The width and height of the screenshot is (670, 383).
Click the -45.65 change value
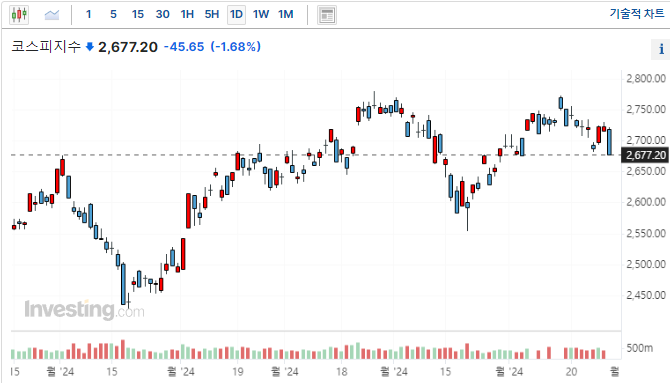click(x=184, y=47)
